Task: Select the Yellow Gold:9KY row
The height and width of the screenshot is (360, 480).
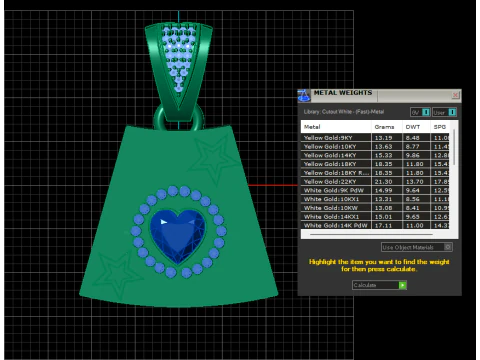Action: (375, 138)
